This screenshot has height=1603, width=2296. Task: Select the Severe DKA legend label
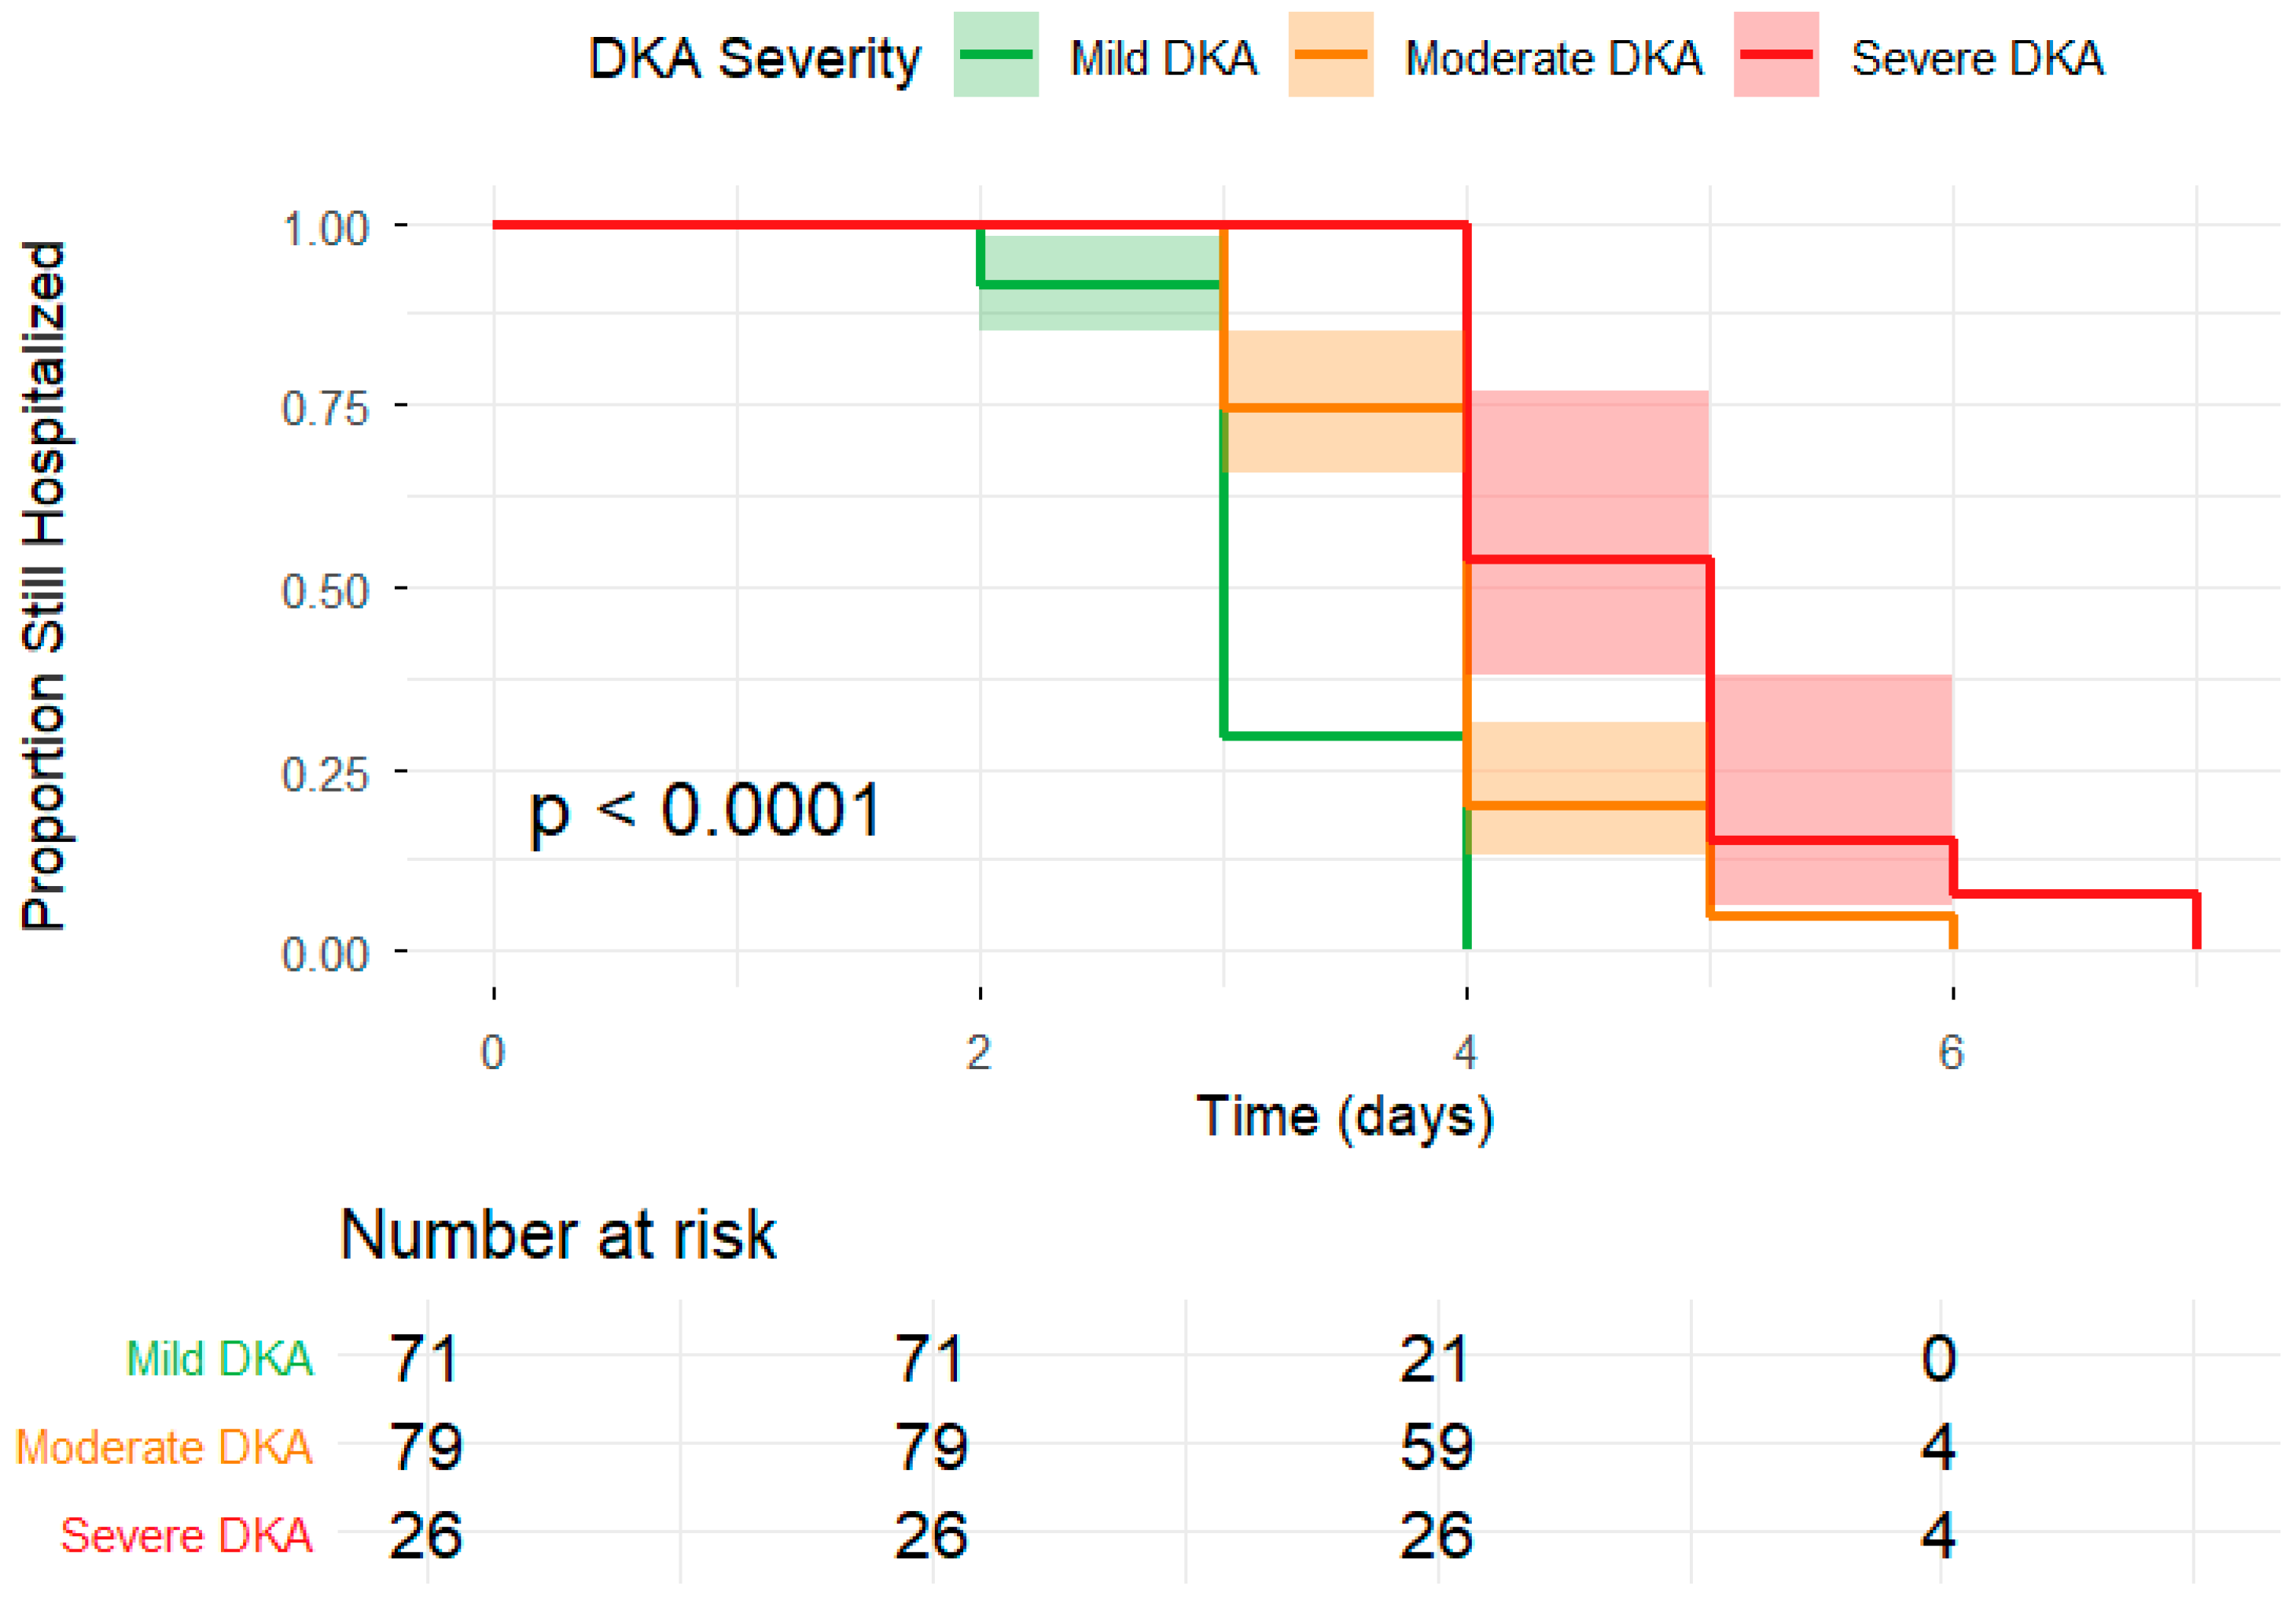pyautogui.click(x=1977, y=58)
